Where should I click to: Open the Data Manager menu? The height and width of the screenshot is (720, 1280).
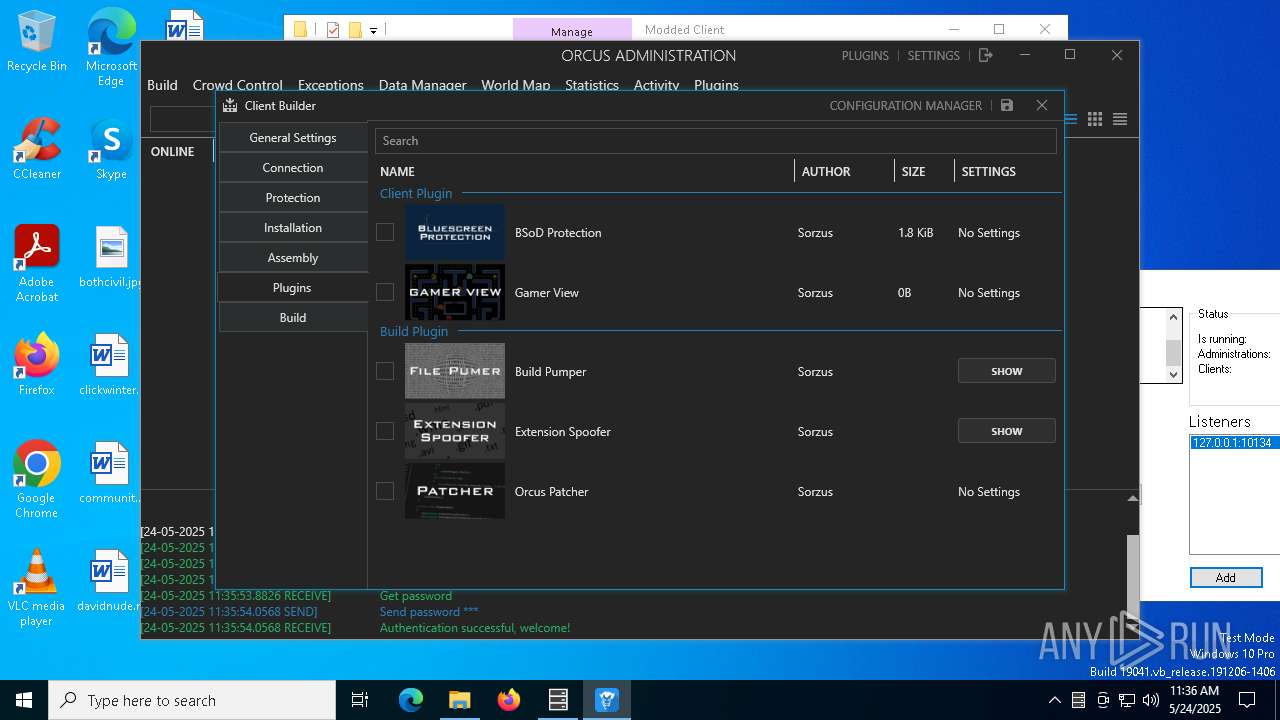423,85
